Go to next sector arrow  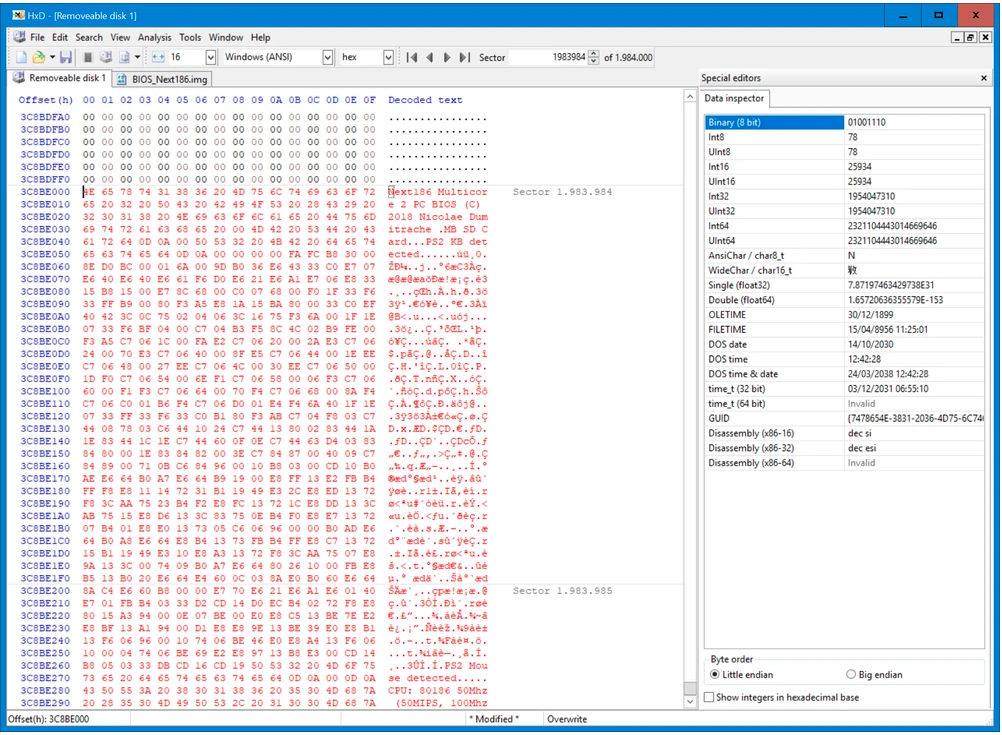click(447, 58)
